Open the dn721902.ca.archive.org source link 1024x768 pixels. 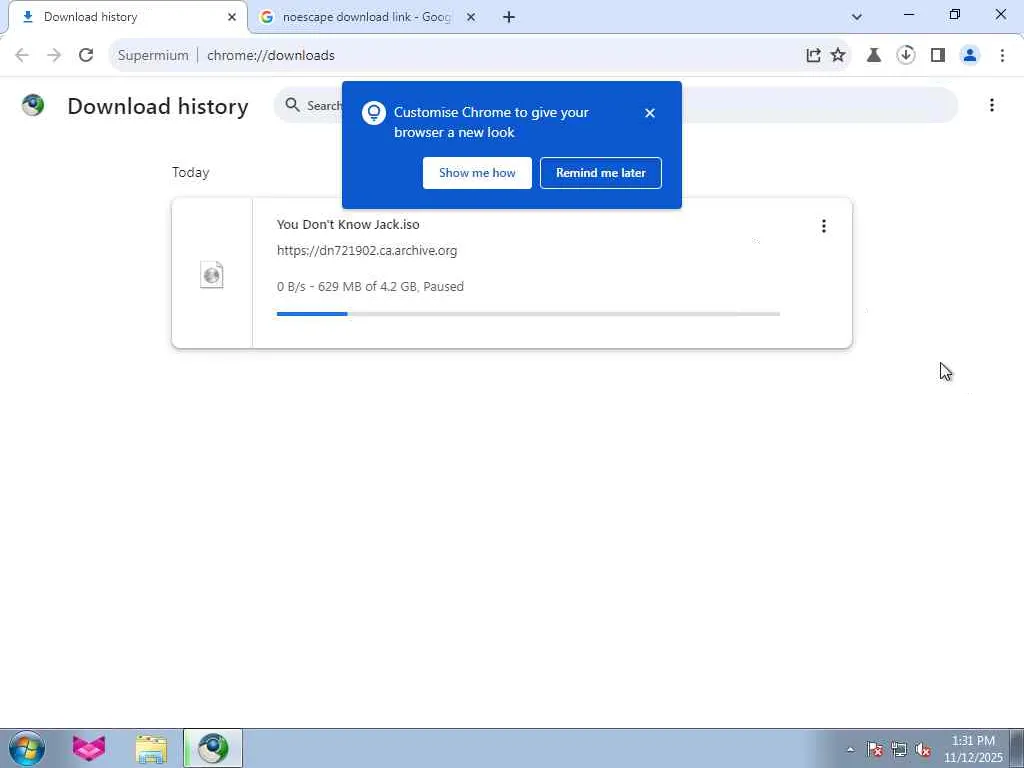[x=367, y=251]
